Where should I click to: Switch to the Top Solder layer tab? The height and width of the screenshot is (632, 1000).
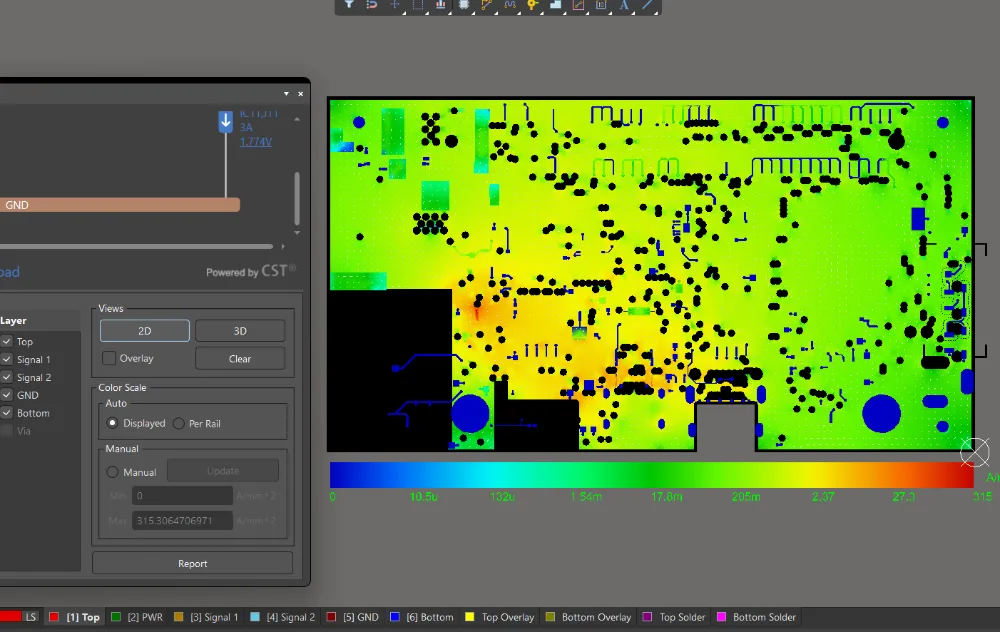click(x=674, y=617)
